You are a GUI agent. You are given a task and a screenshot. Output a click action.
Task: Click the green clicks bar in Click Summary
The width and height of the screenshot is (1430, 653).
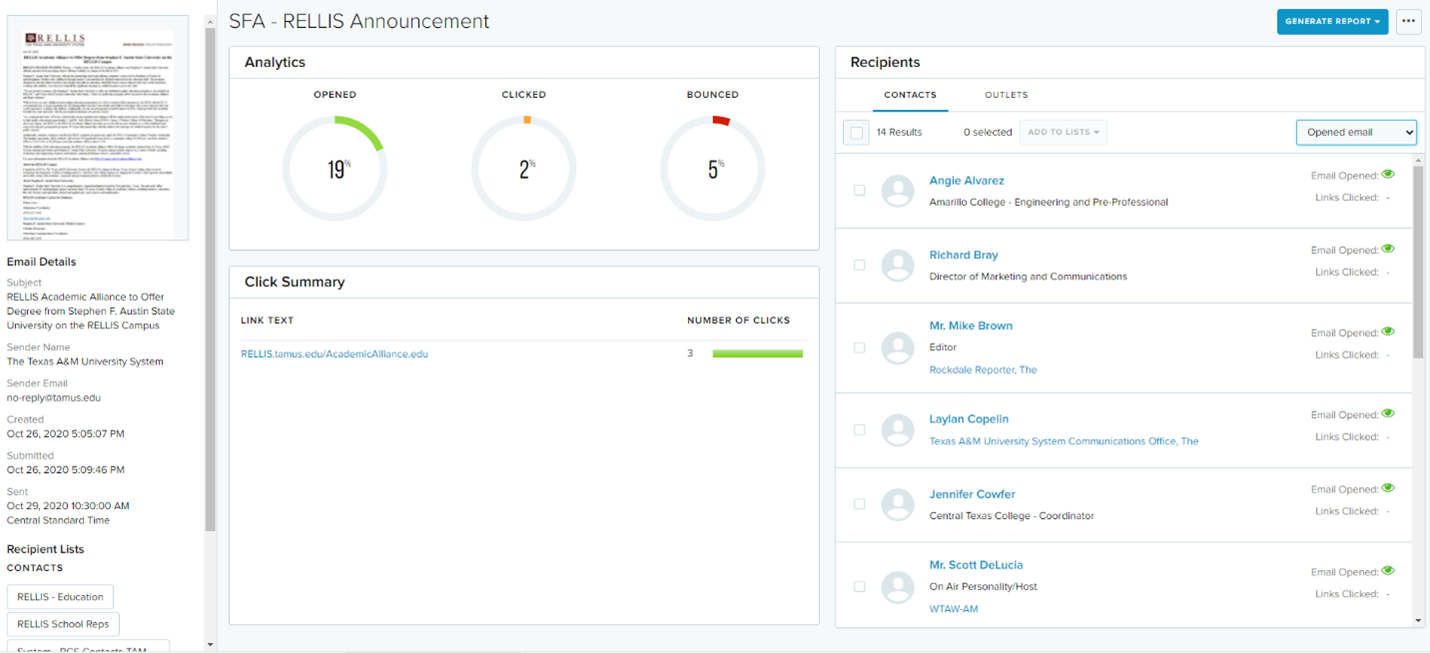[x=758, y=354]
